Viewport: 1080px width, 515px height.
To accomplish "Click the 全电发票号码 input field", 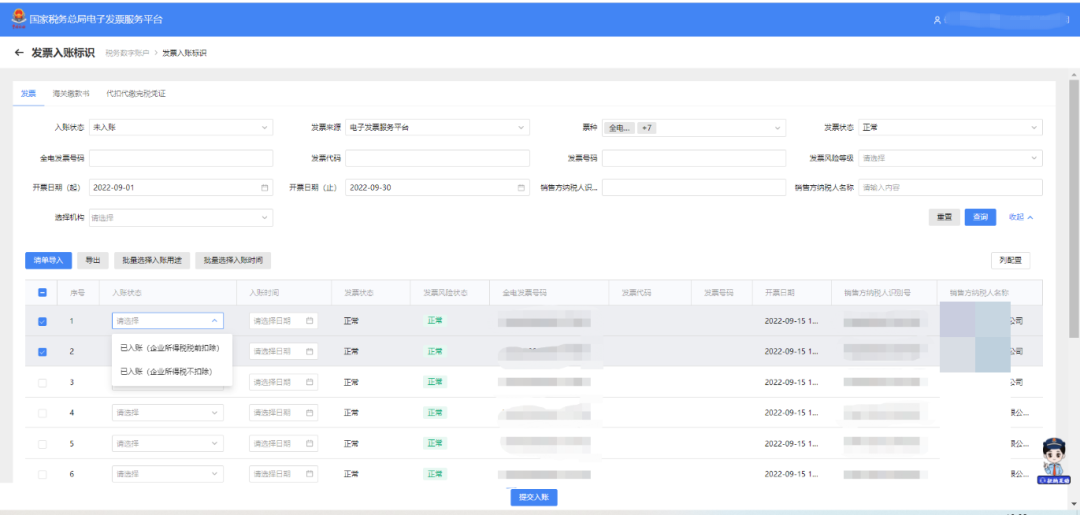I will [x=180, y=158].
